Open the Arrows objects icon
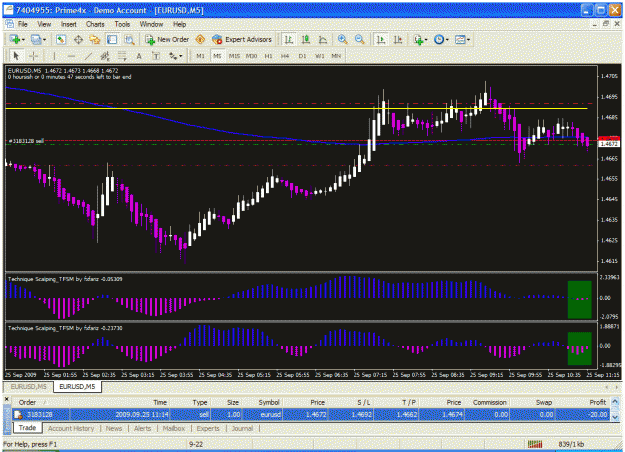 (173, 56)
